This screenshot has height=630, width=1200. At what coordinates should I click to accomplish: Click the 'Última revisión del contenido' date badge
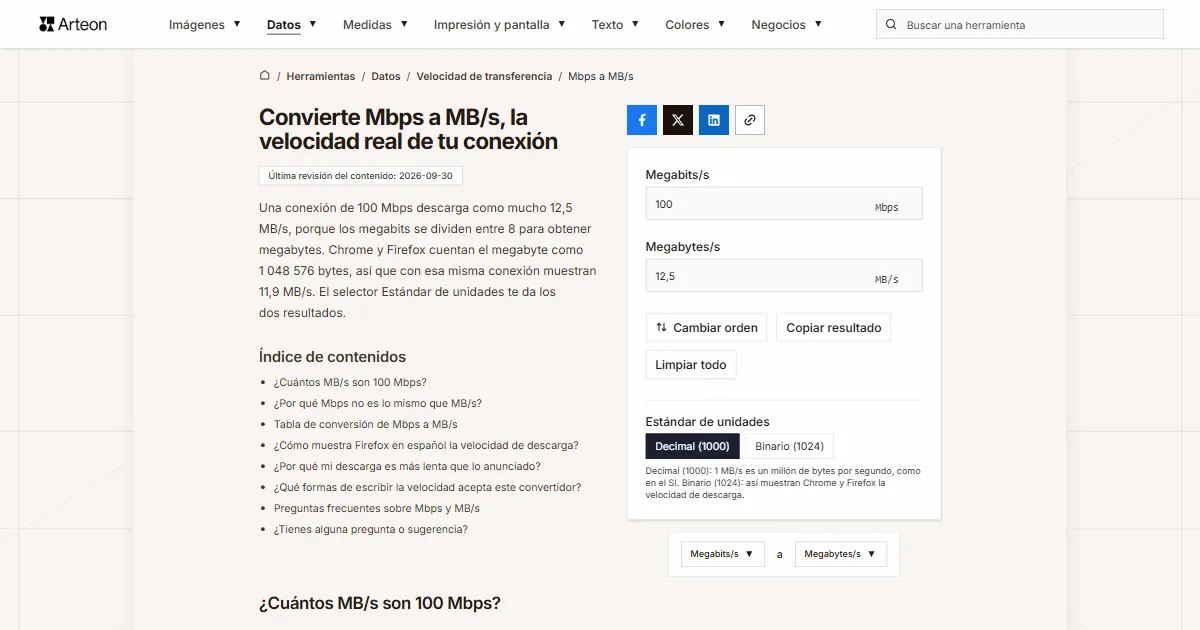pos(361,176)
